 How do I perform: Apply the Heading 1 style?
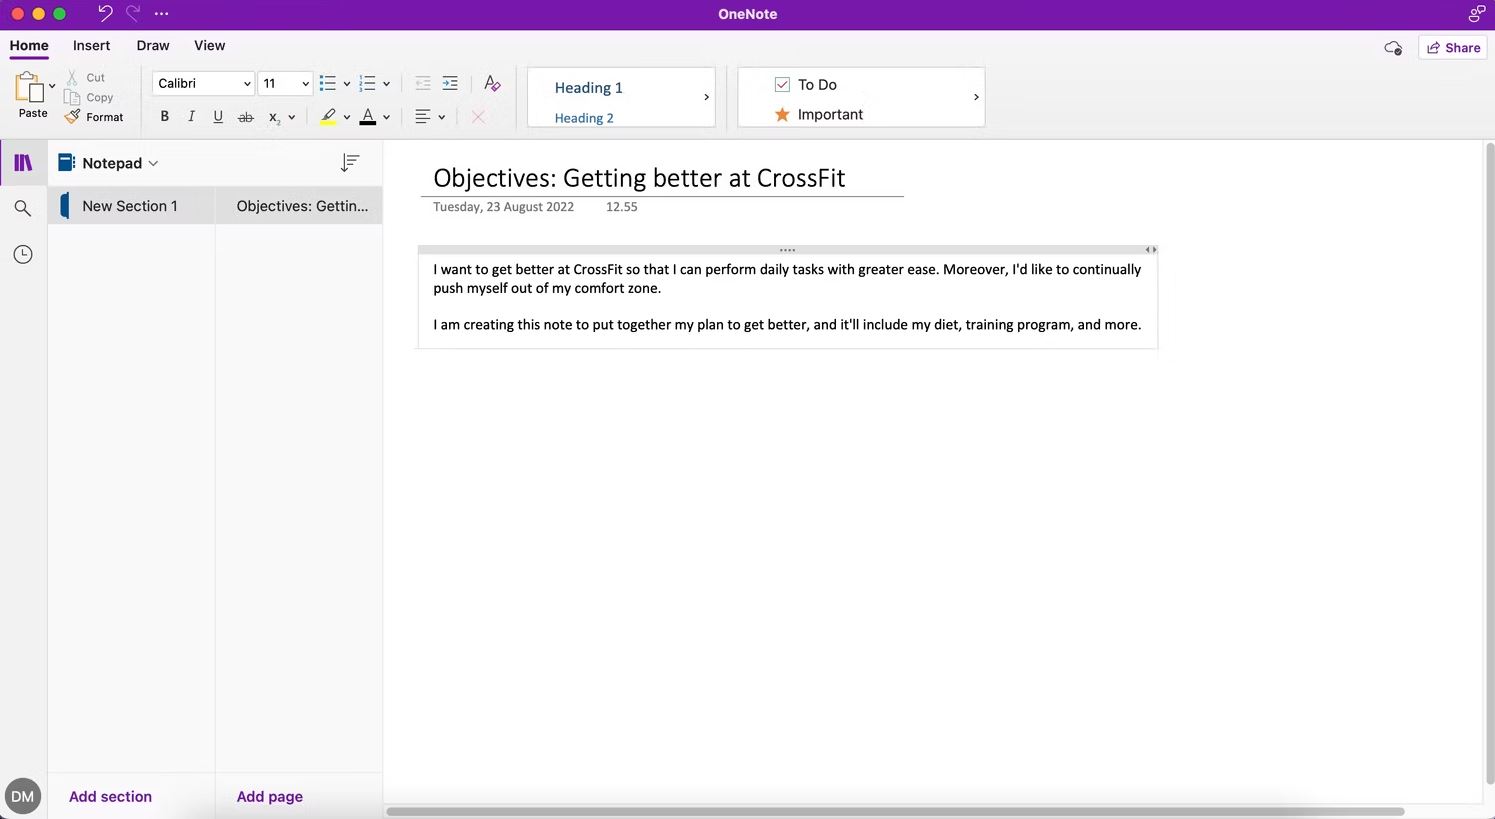[589, 87]
